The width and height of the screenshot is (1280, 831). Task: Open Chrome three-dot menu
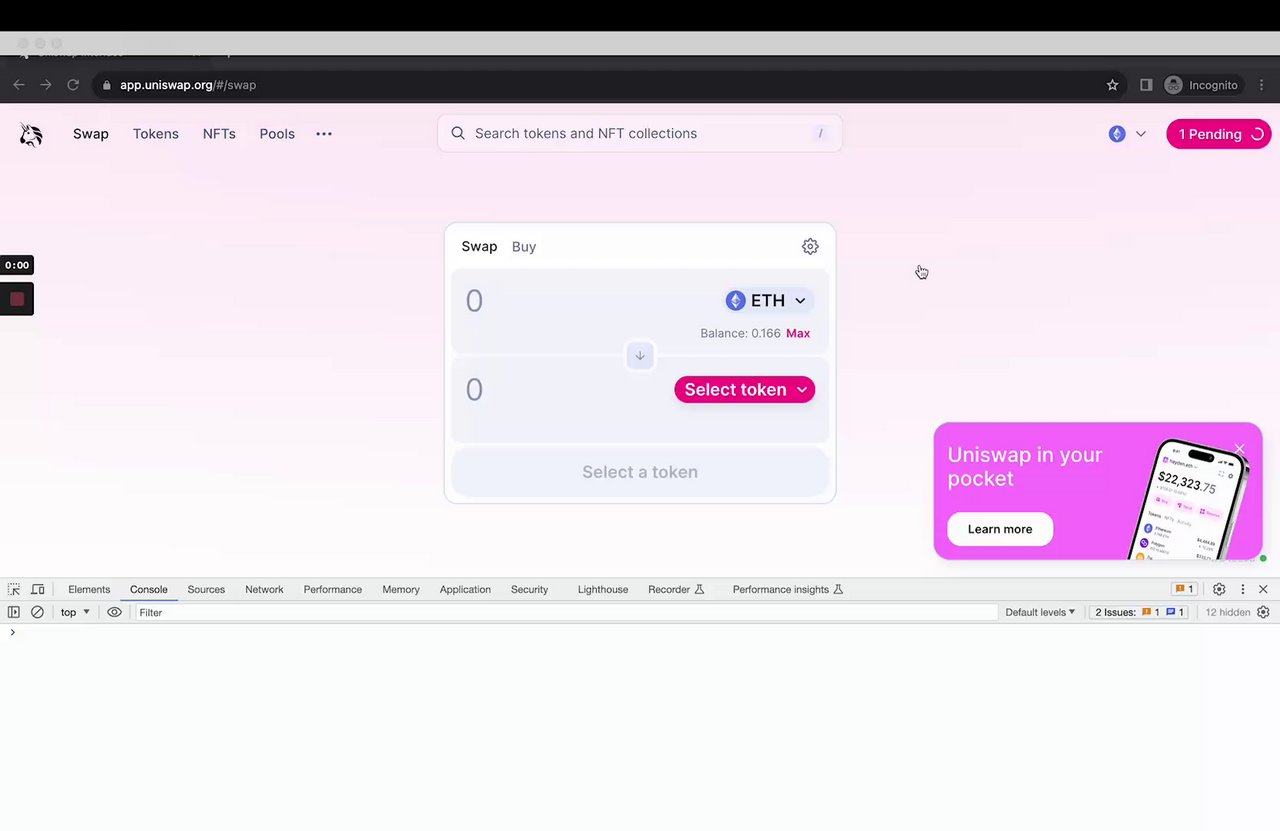click(x=1264, y=85)
